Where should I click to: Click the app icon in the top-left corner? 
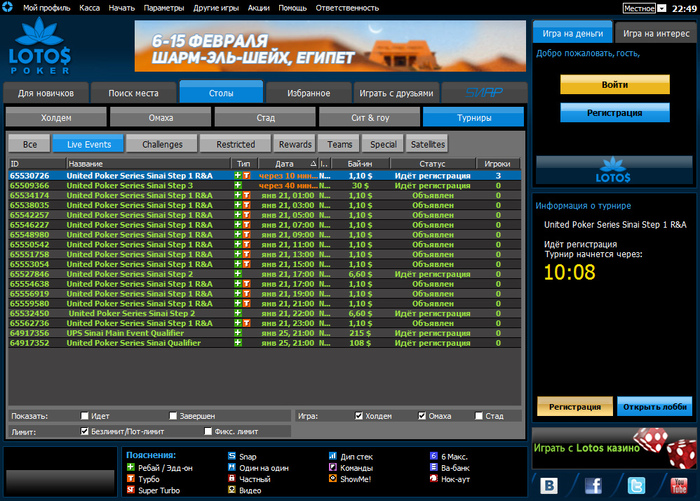tap(7, 7)
